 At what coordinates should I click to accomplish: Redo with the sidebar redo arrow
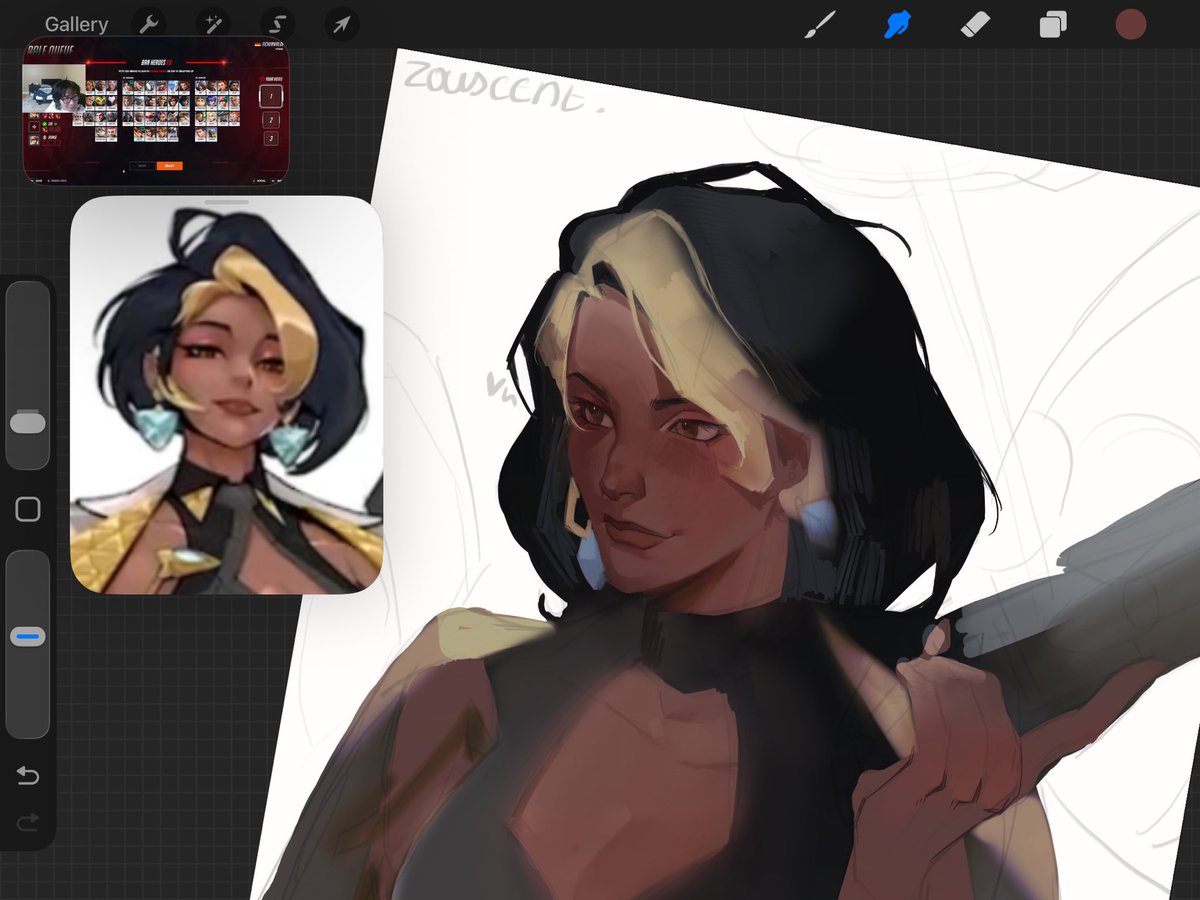point(28,823)
